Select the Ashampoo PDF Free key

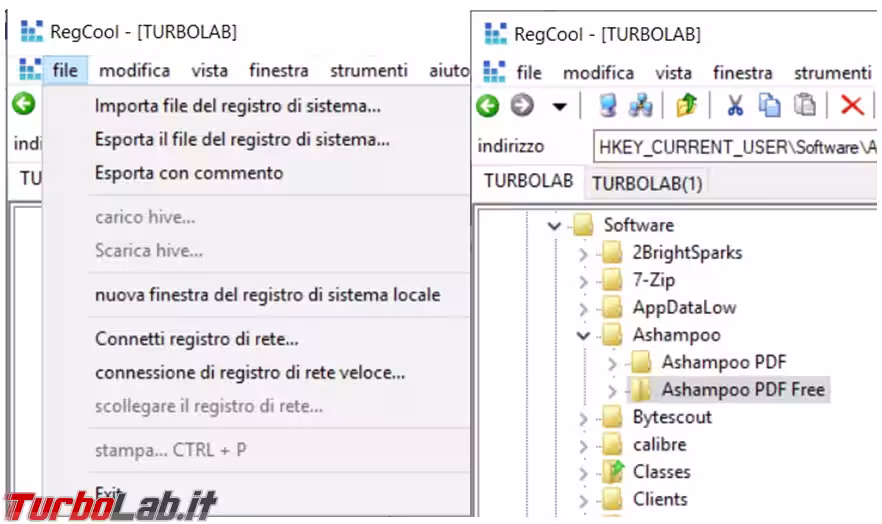(x=743, y=389)
